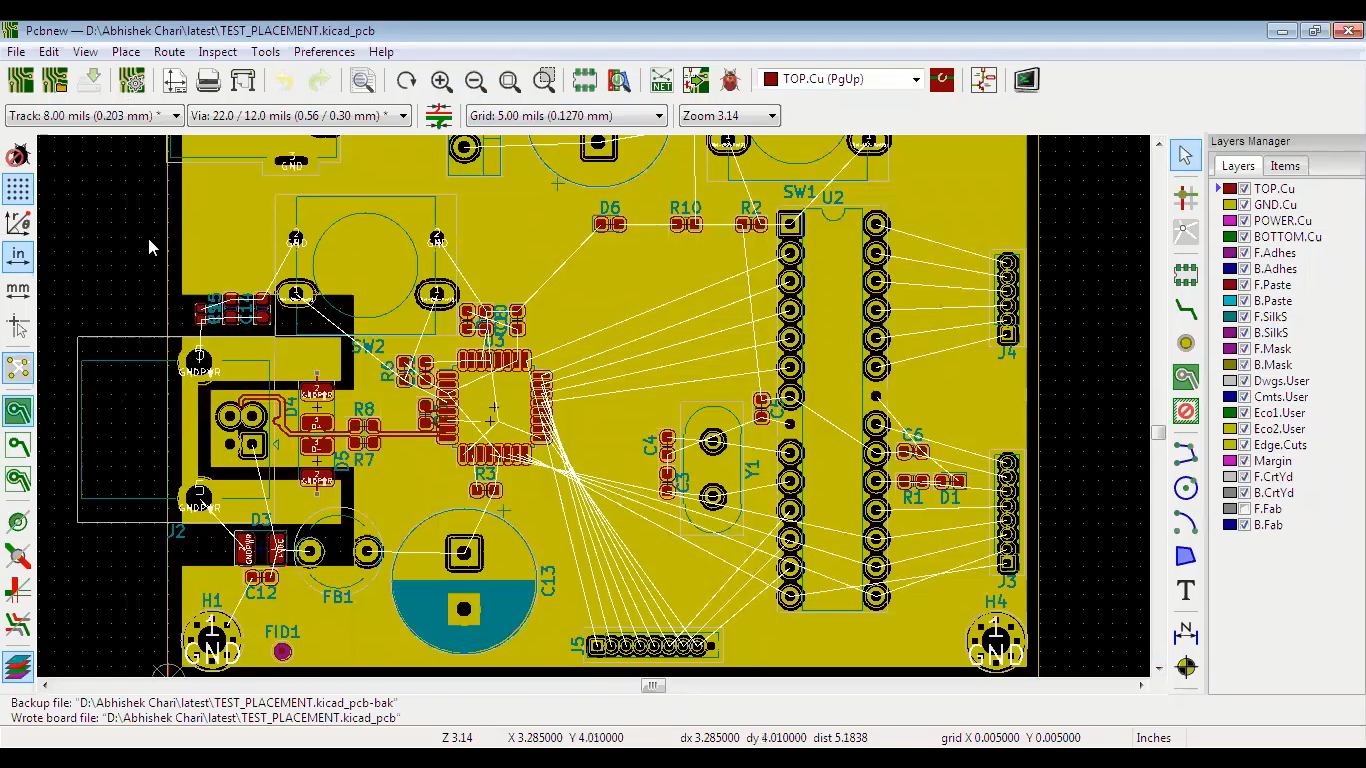
Task: Switch to the Layers tab
Action: click(1238, 166)
